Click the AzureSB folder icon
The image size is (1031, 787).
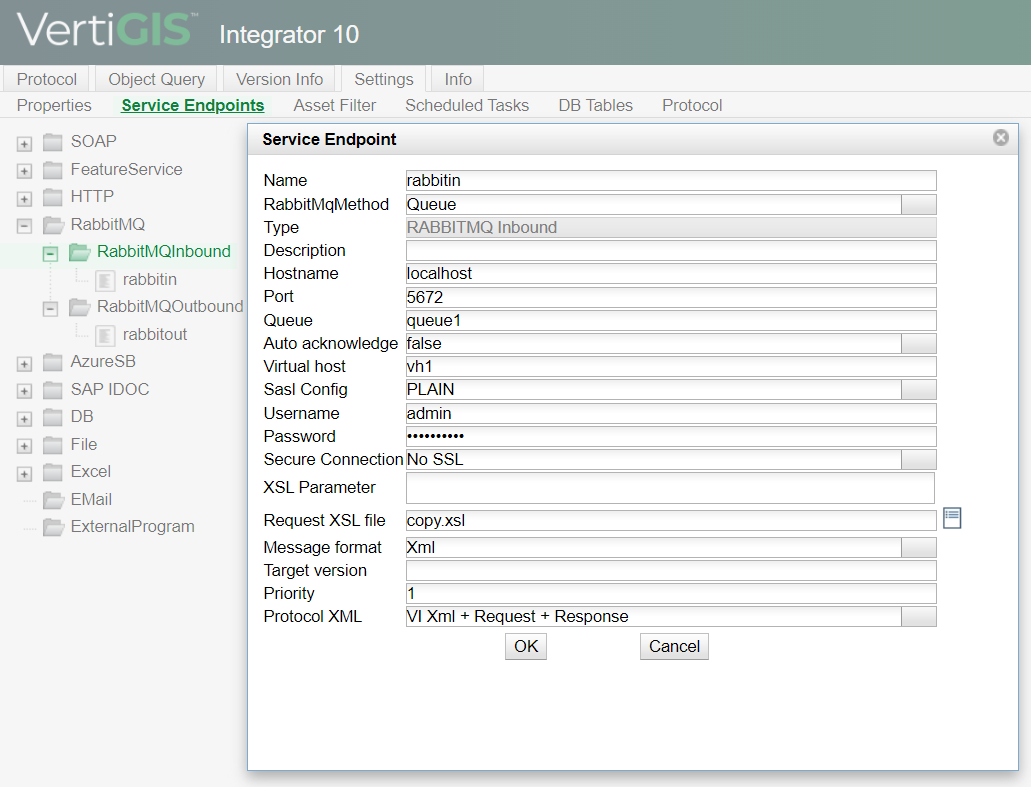53,362
